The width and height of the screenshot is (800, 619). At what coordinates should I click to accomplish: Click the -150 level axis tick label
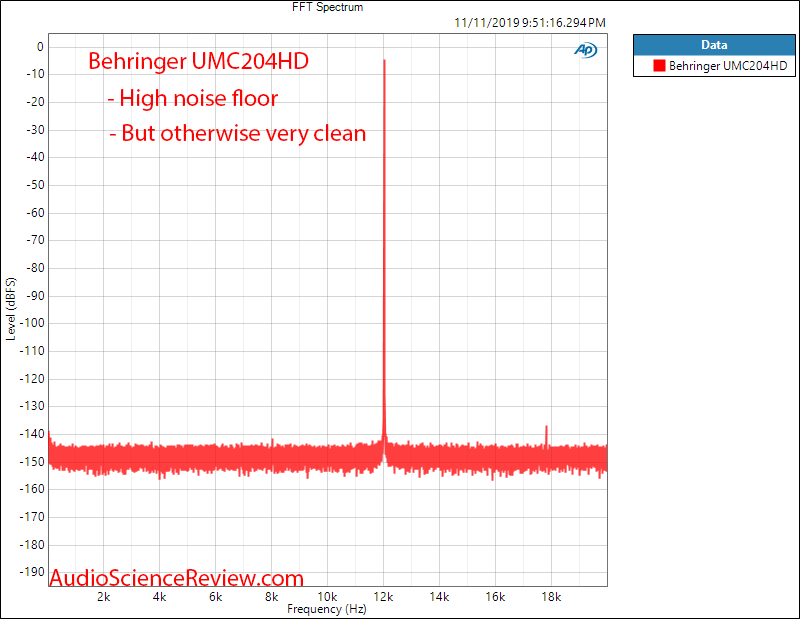point(32,461)
